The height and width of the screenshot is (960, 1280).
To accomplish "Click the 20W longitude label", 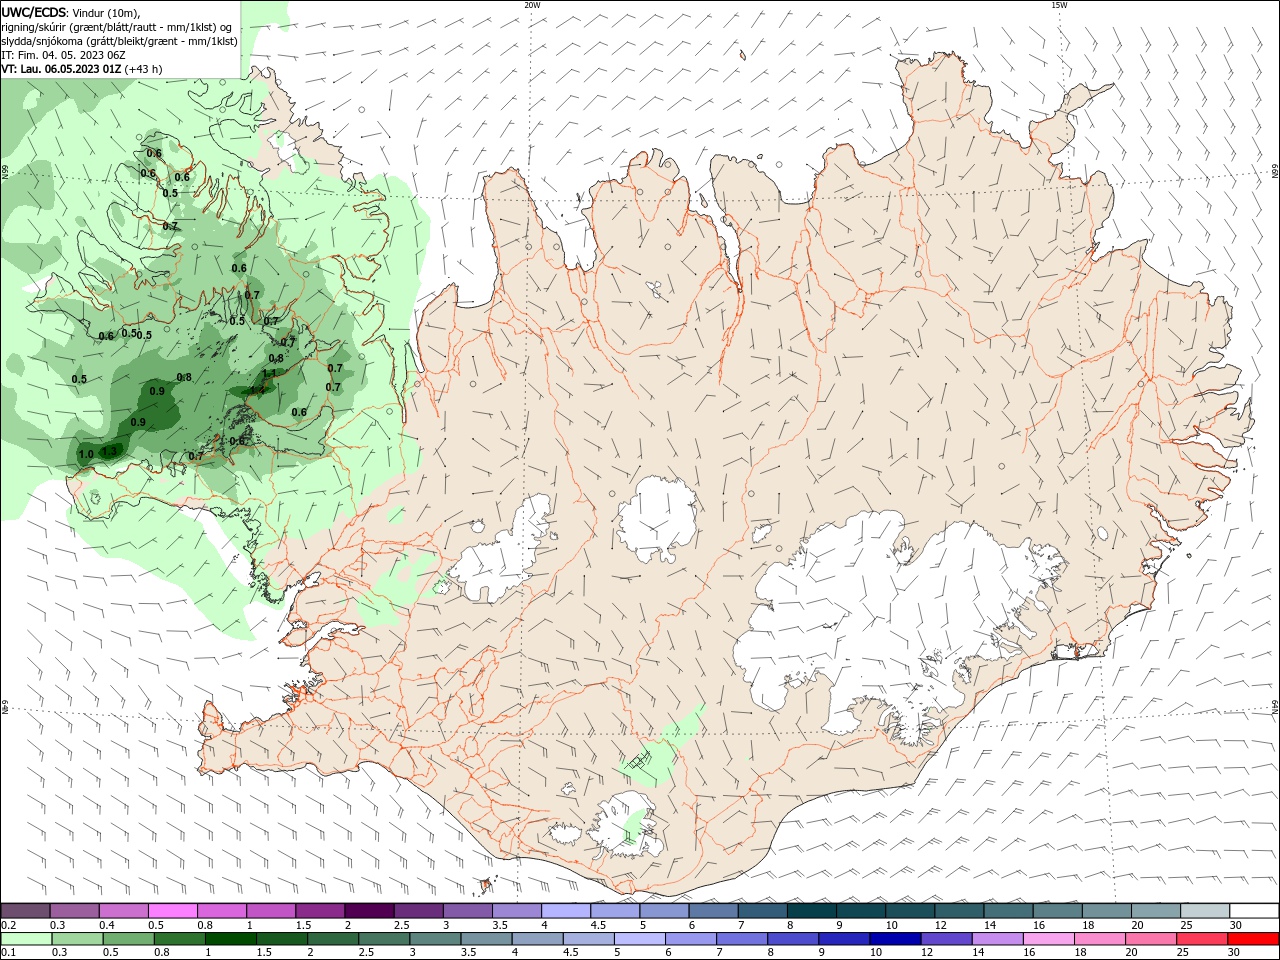I will (532, 4).
